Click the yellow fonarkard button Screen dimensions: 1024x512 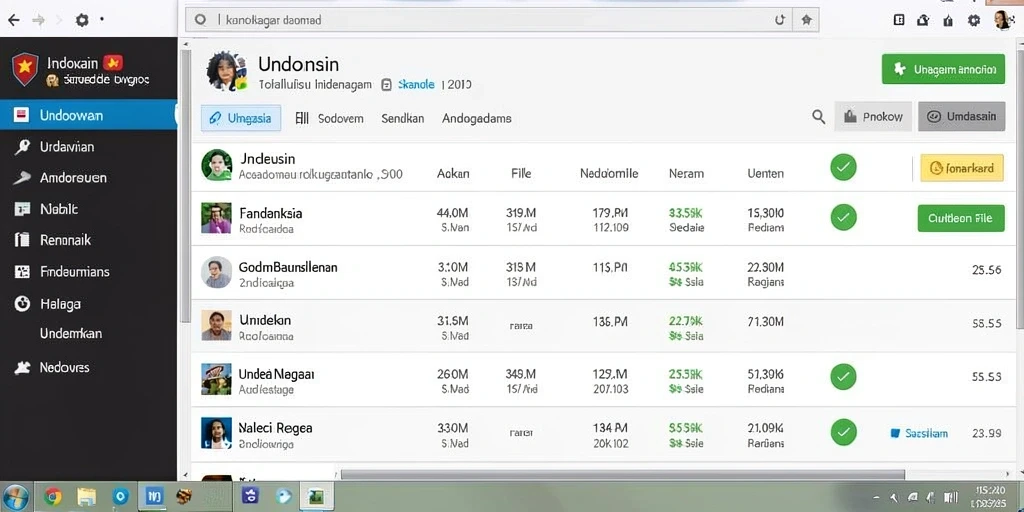(x=962, y=168)
